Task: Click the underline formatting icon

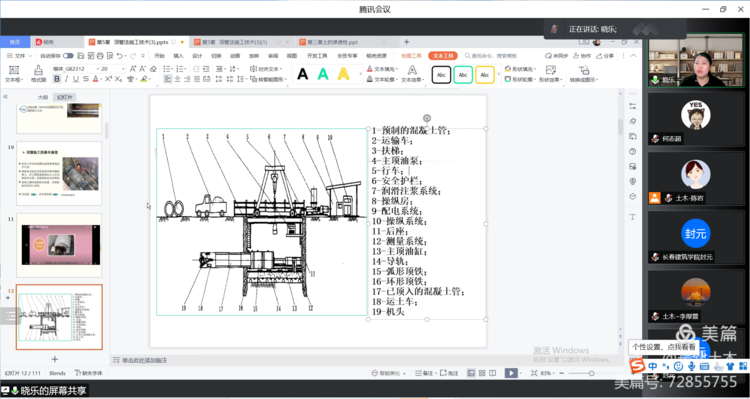Action: click(76, 79)
